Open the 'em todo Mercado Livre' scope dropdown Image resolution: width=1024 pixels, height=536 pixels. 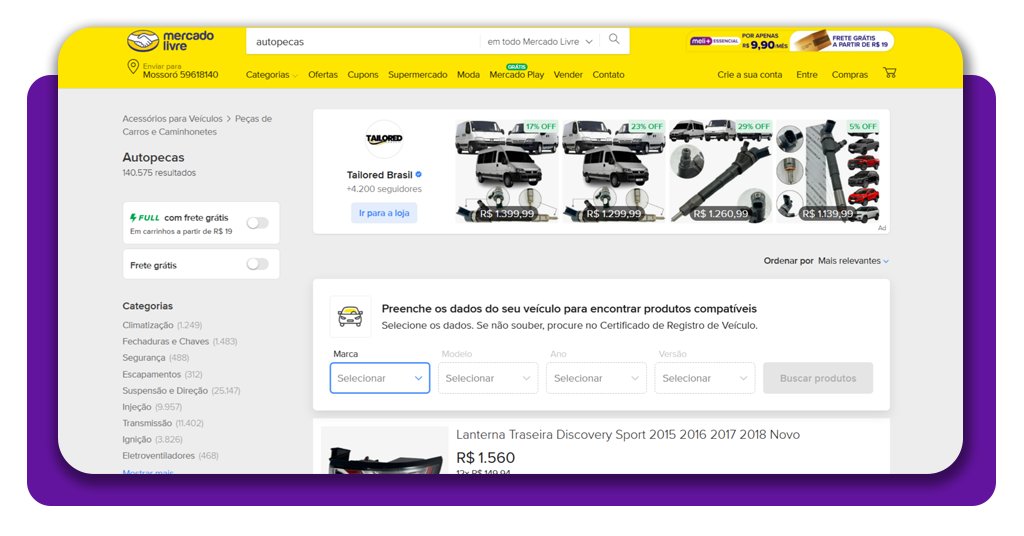pos(539,41)
